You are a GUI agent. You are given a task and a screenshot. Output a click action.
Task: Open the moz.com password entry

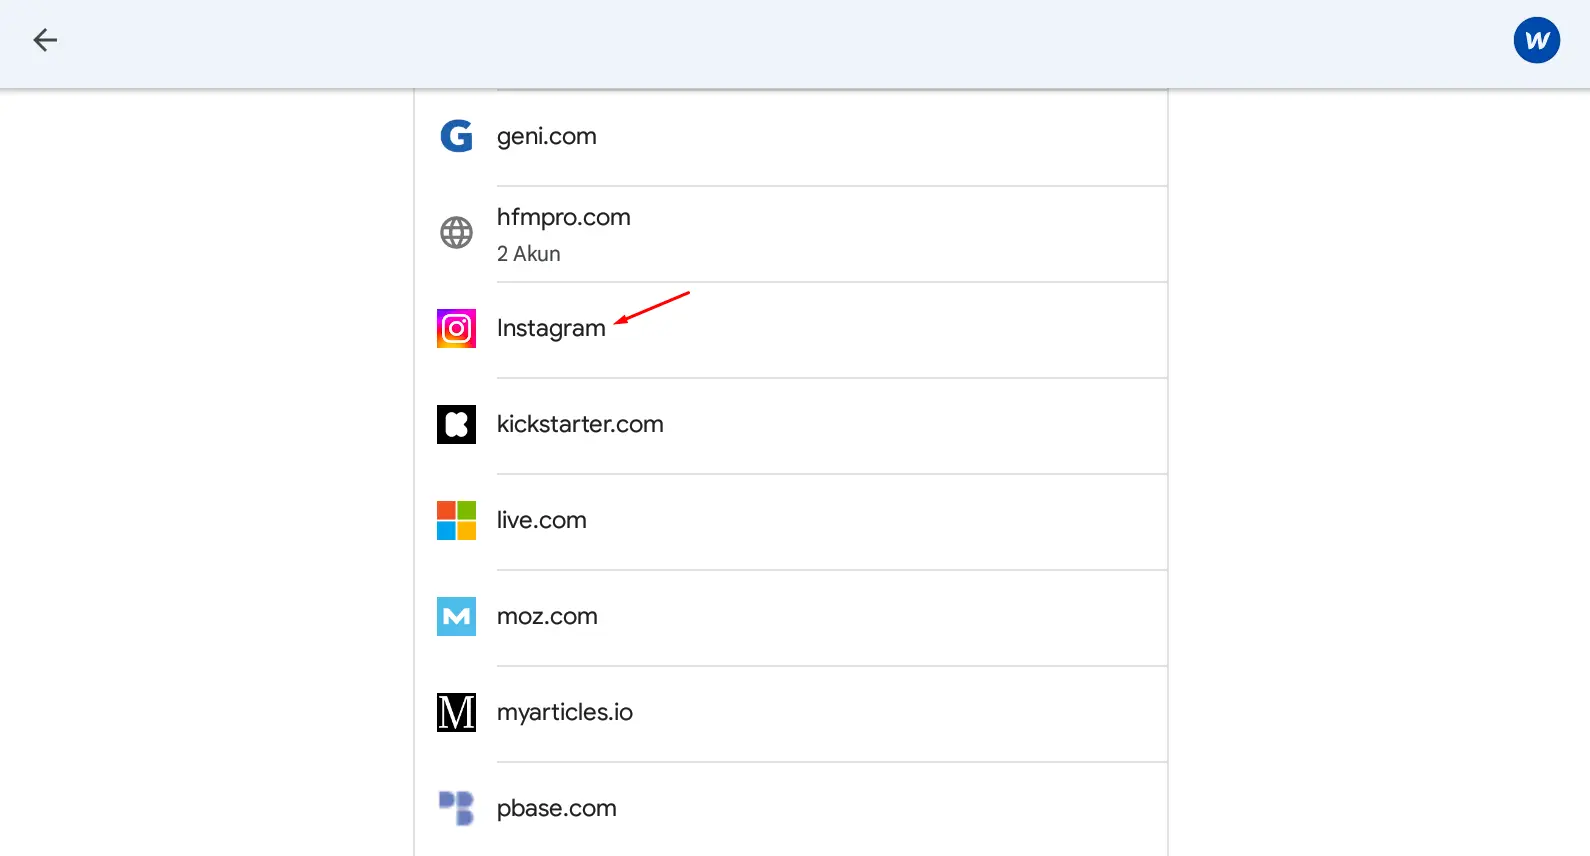791,618
